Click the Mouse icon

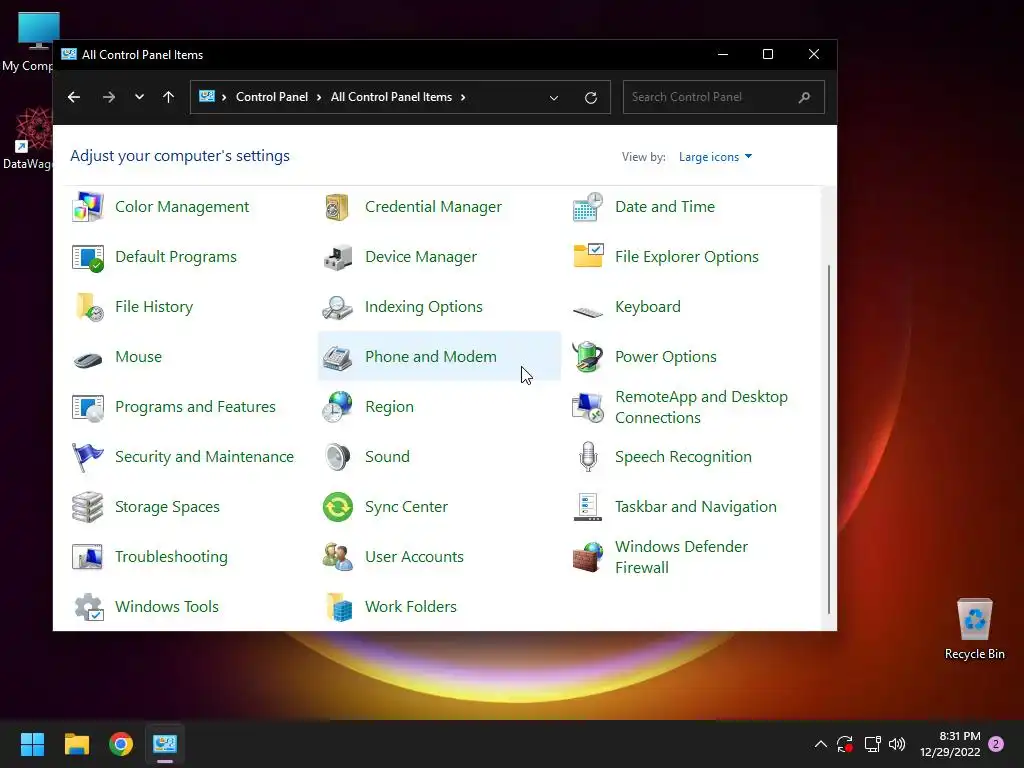88,359
